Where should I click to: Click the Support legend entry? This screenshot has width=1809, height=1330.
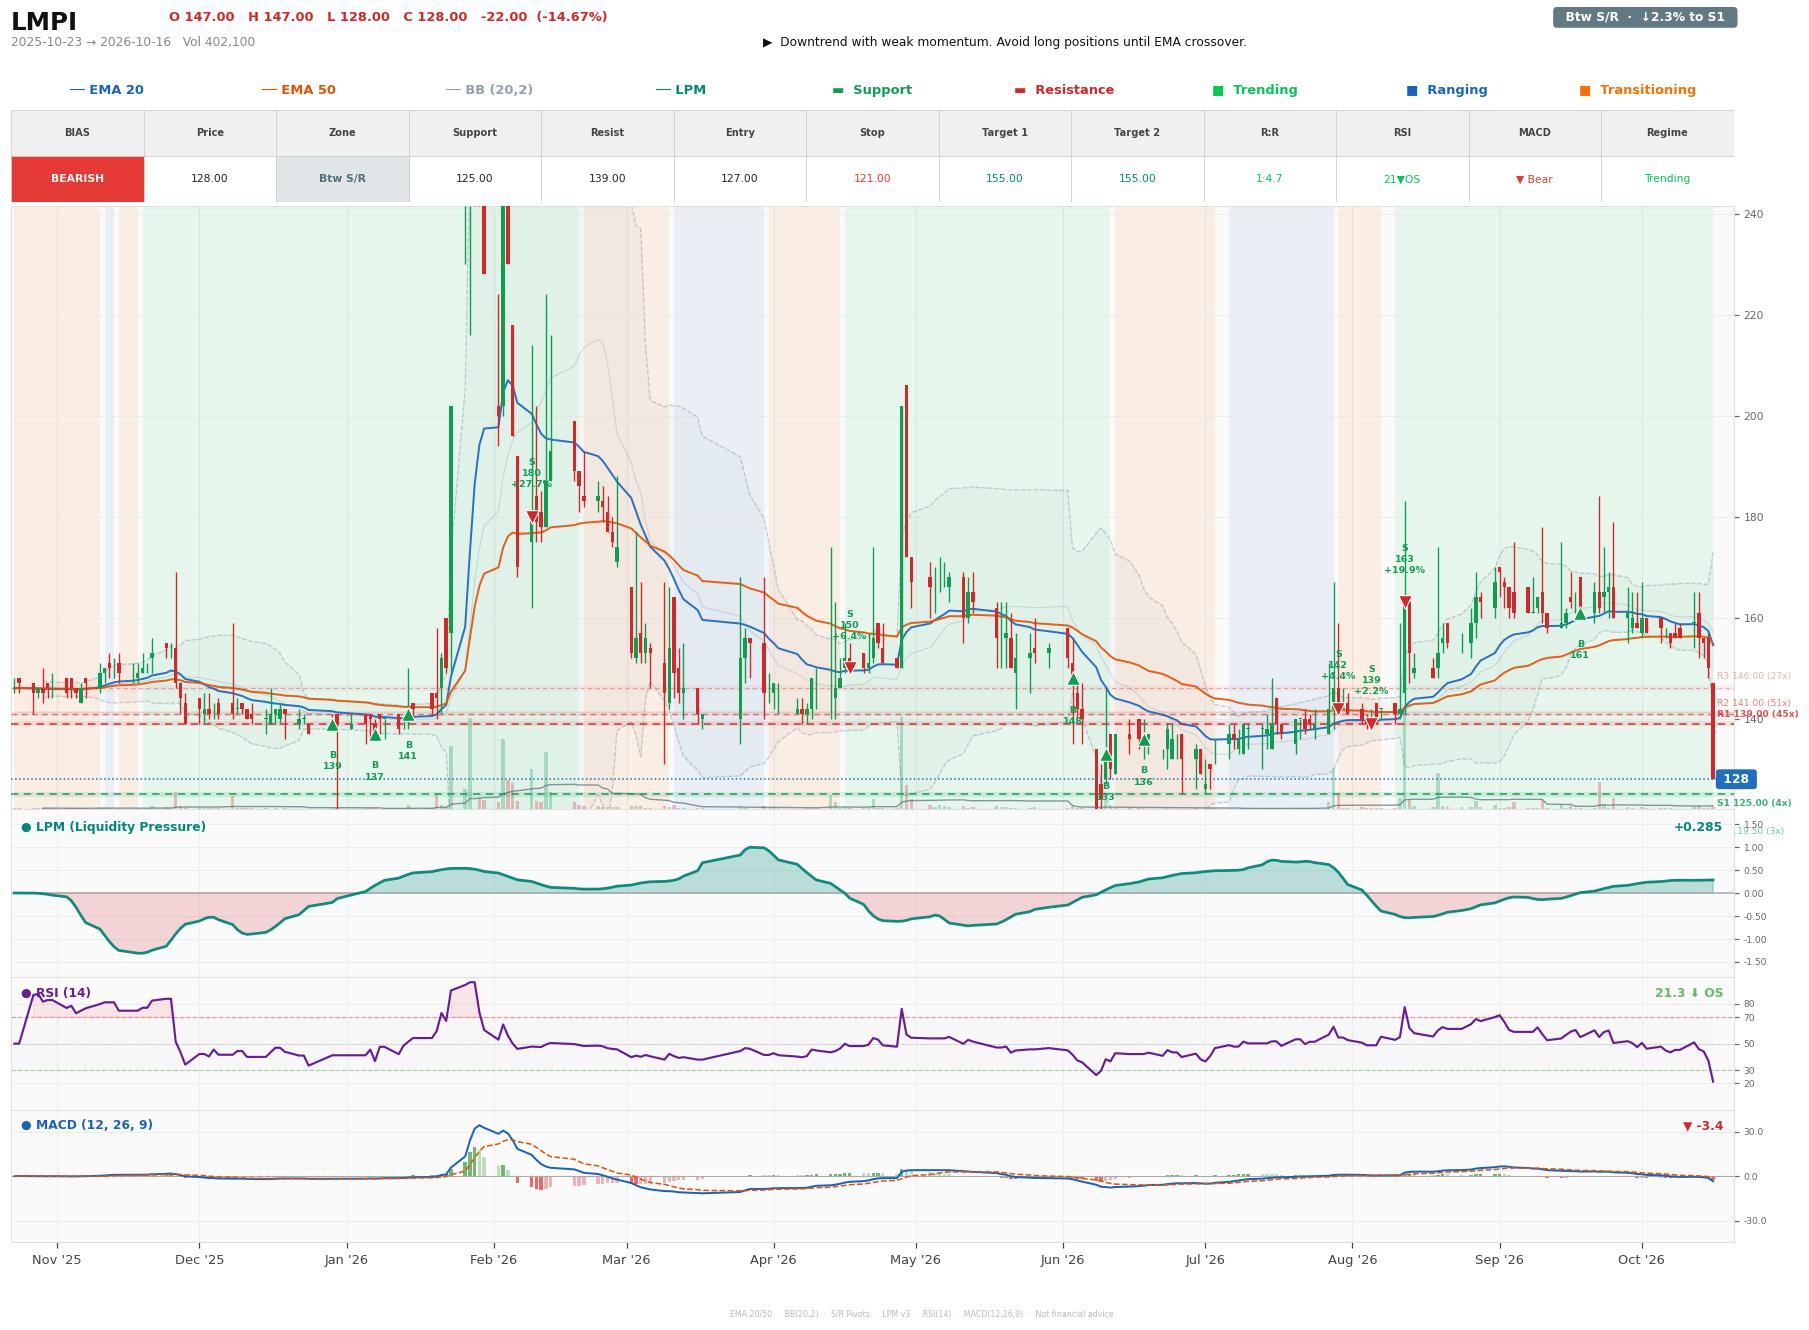pyautogui.click(x=872, y=90)
